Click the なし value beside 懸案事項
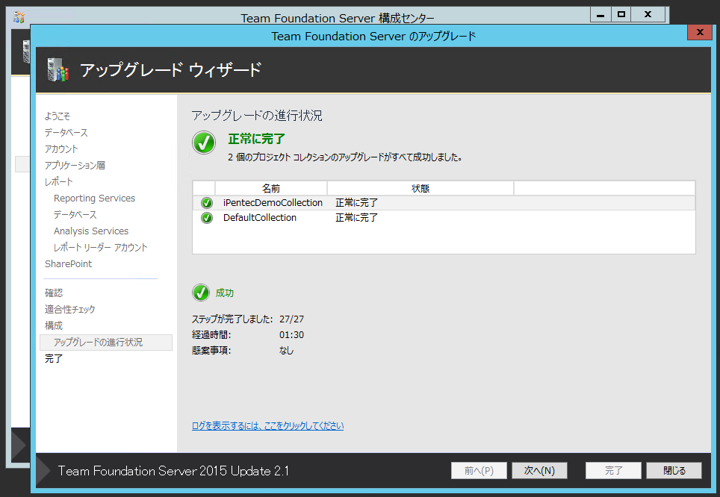The width and height of the screenshot is (720, 497). 286,350
